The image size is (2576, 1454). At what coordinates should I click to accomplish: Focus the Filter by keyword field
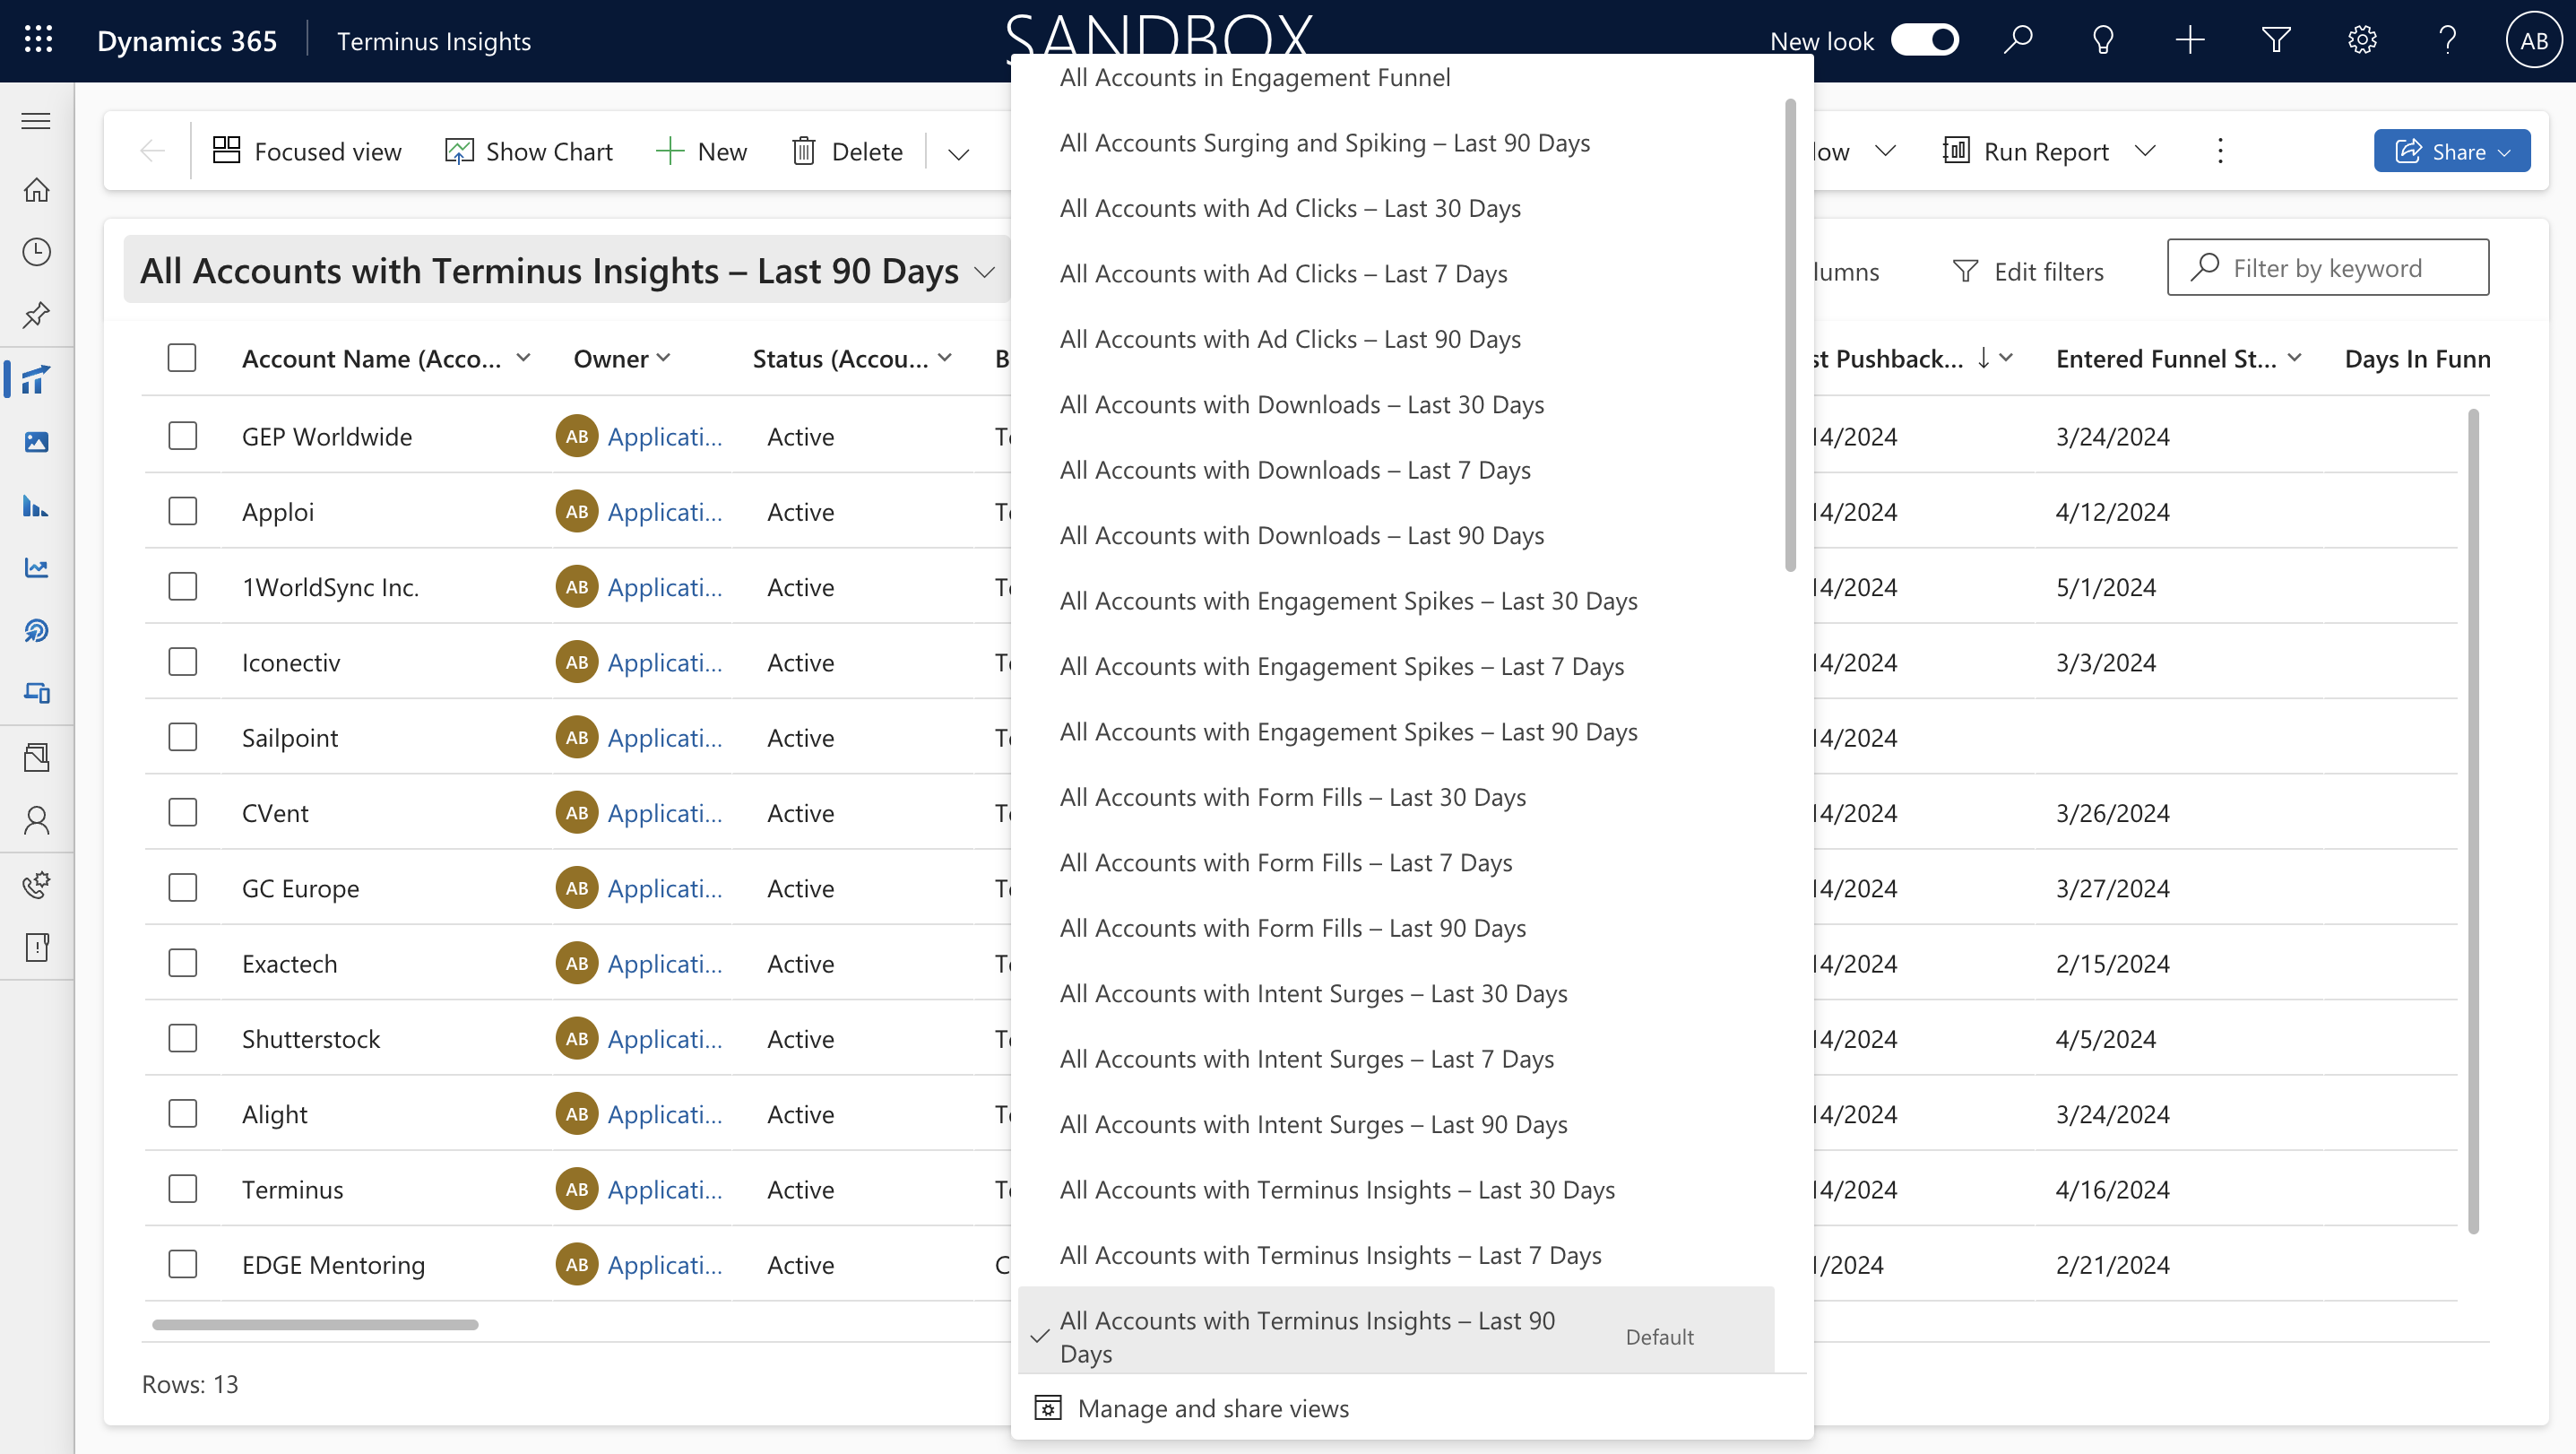[2328, 267]
